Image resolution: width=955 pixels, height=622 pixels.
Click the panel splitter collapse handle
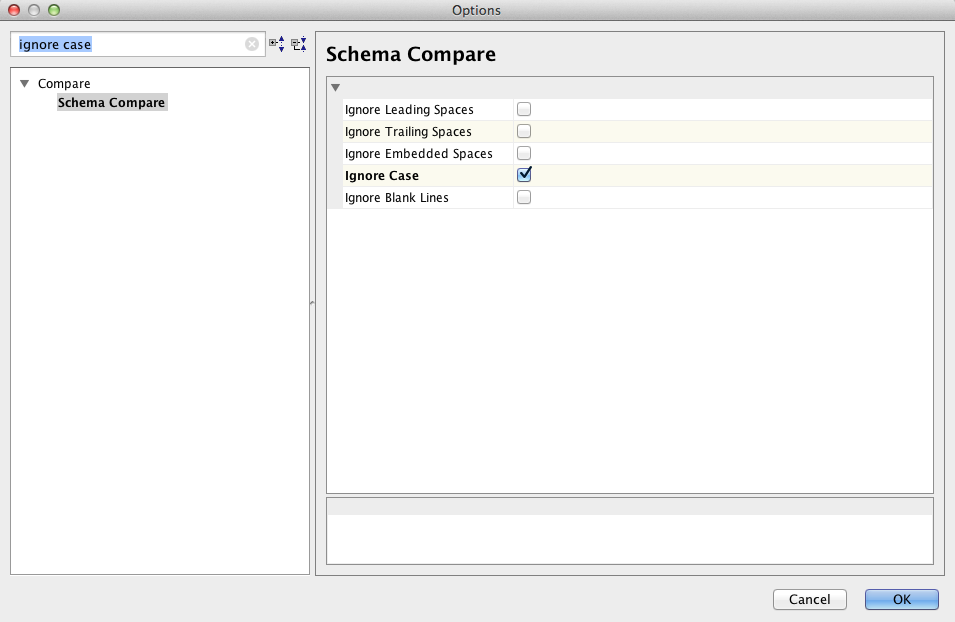coord(312,302)
